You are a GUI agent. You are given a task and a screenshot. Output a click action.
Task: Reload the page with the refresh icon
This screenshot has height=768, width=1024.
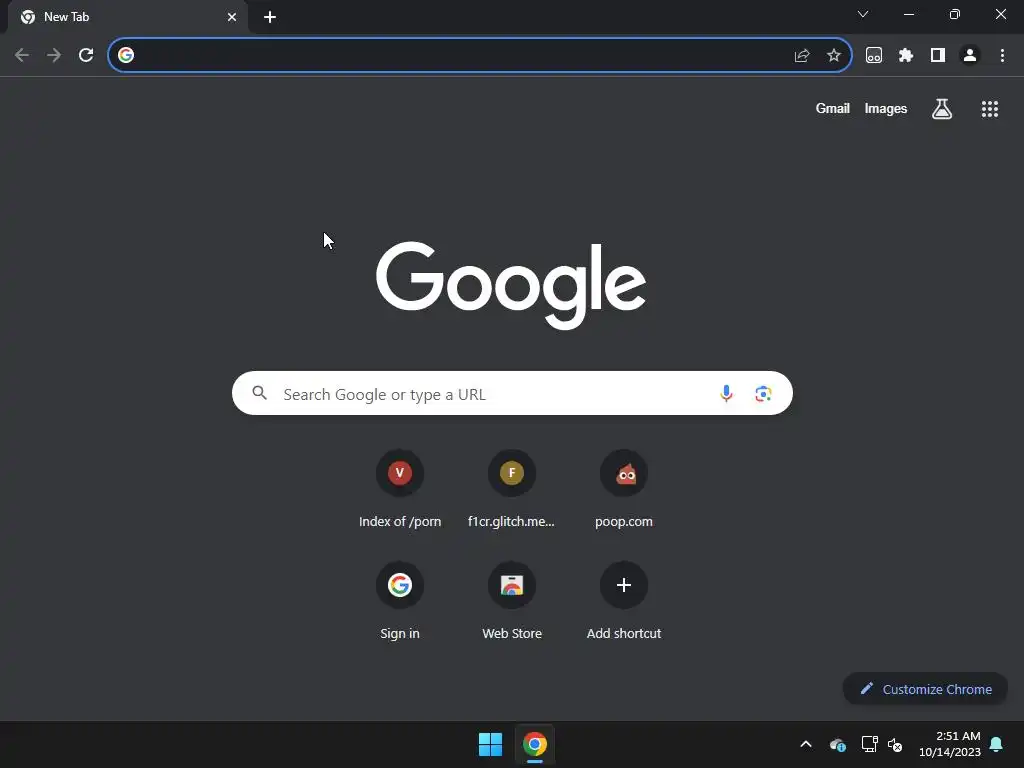pyautogui.click(x=86, y=56)
